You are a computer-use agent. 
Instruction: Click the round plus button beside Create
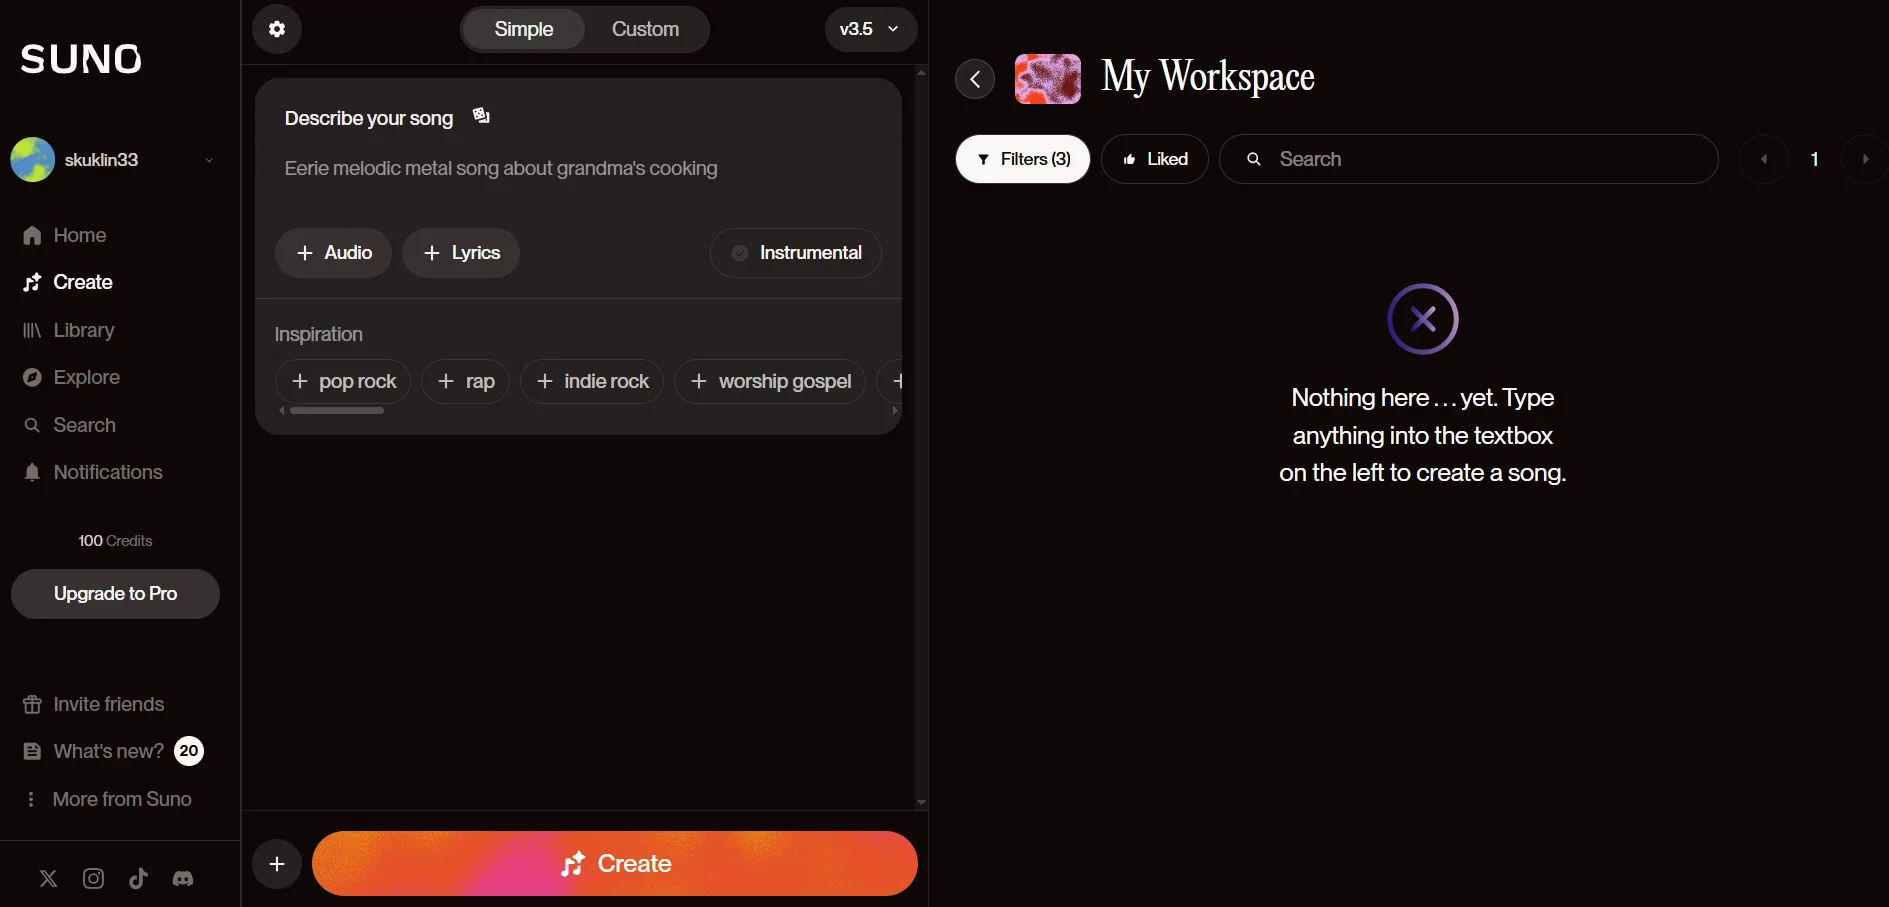277,864
